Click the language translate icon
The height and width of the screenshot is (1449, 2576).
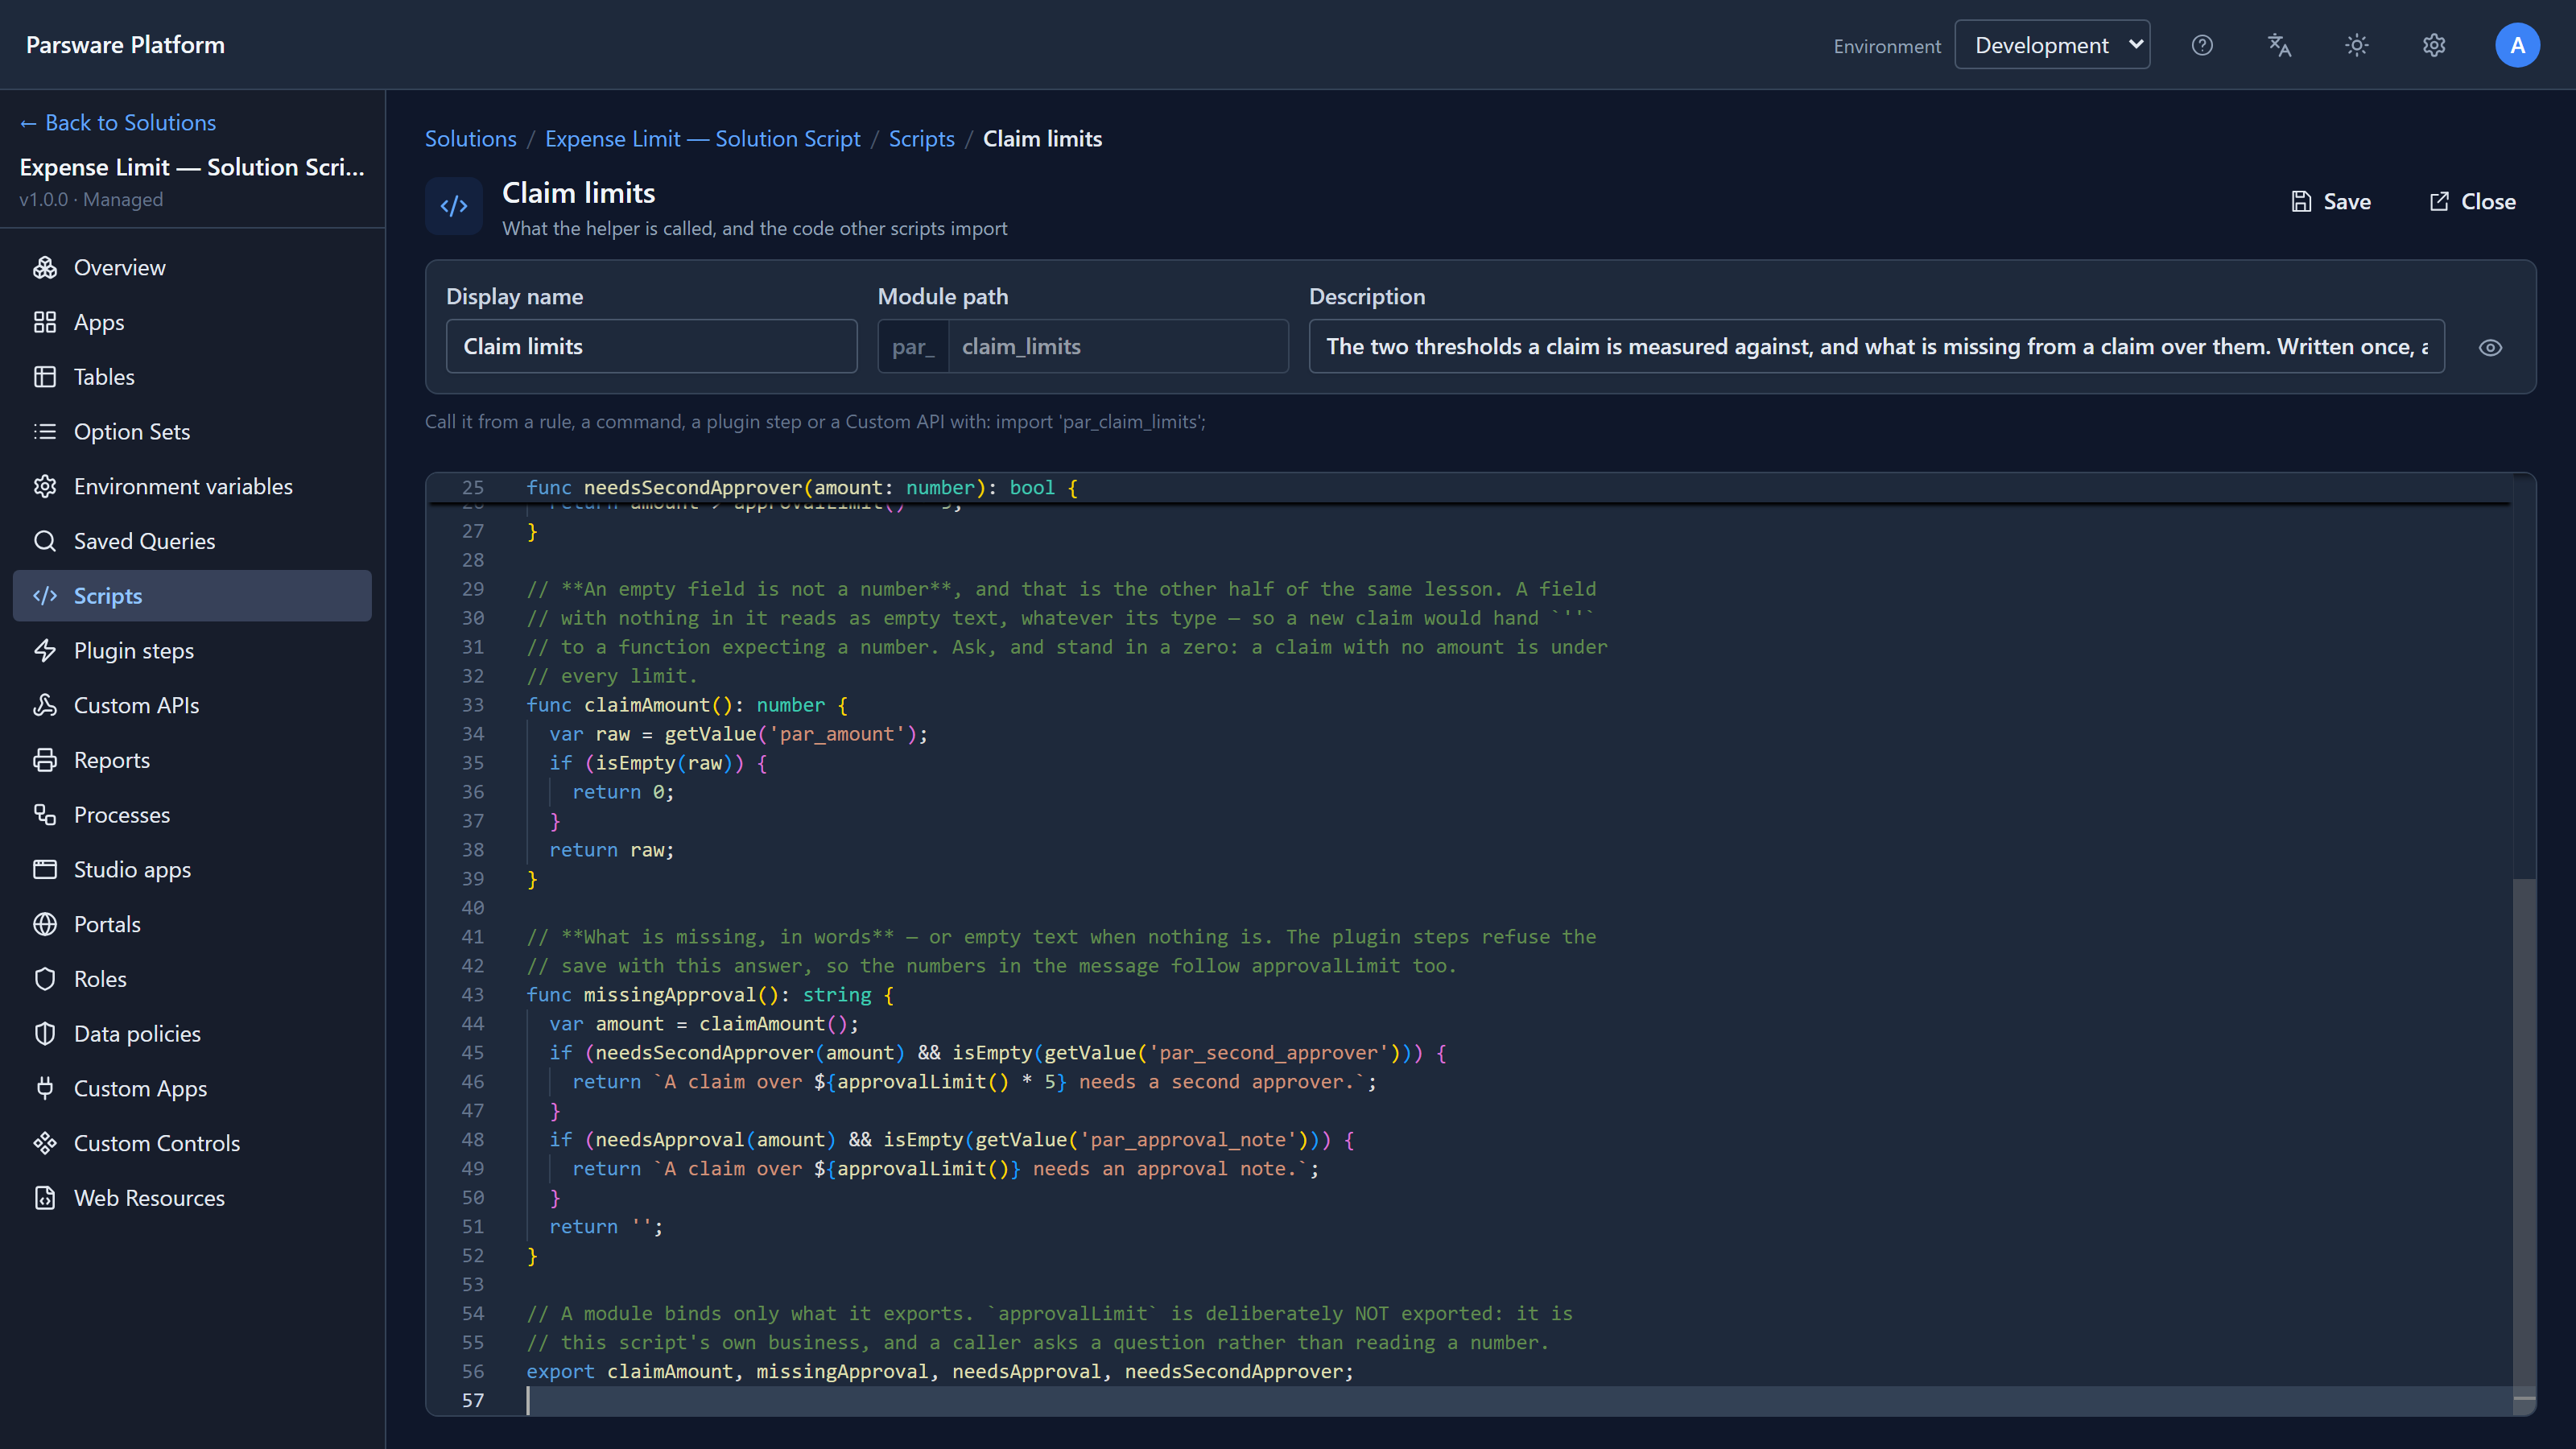(2279, 45)
